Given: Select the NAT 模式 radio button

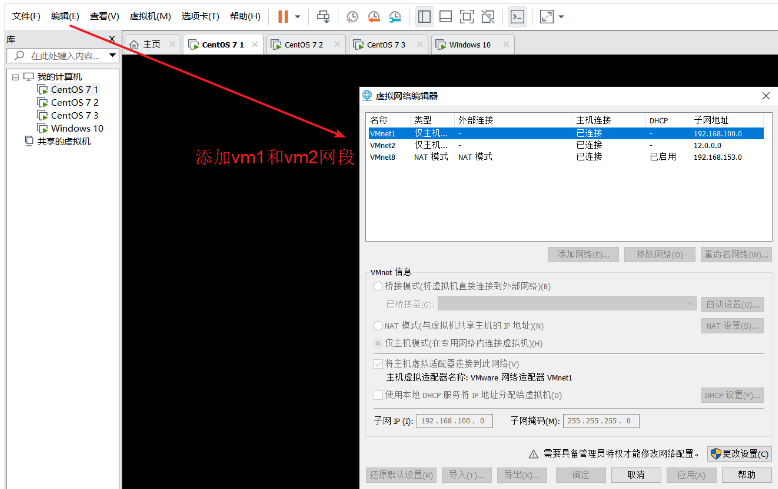Looking at the screenshot, I should click(x=378, y=326).
